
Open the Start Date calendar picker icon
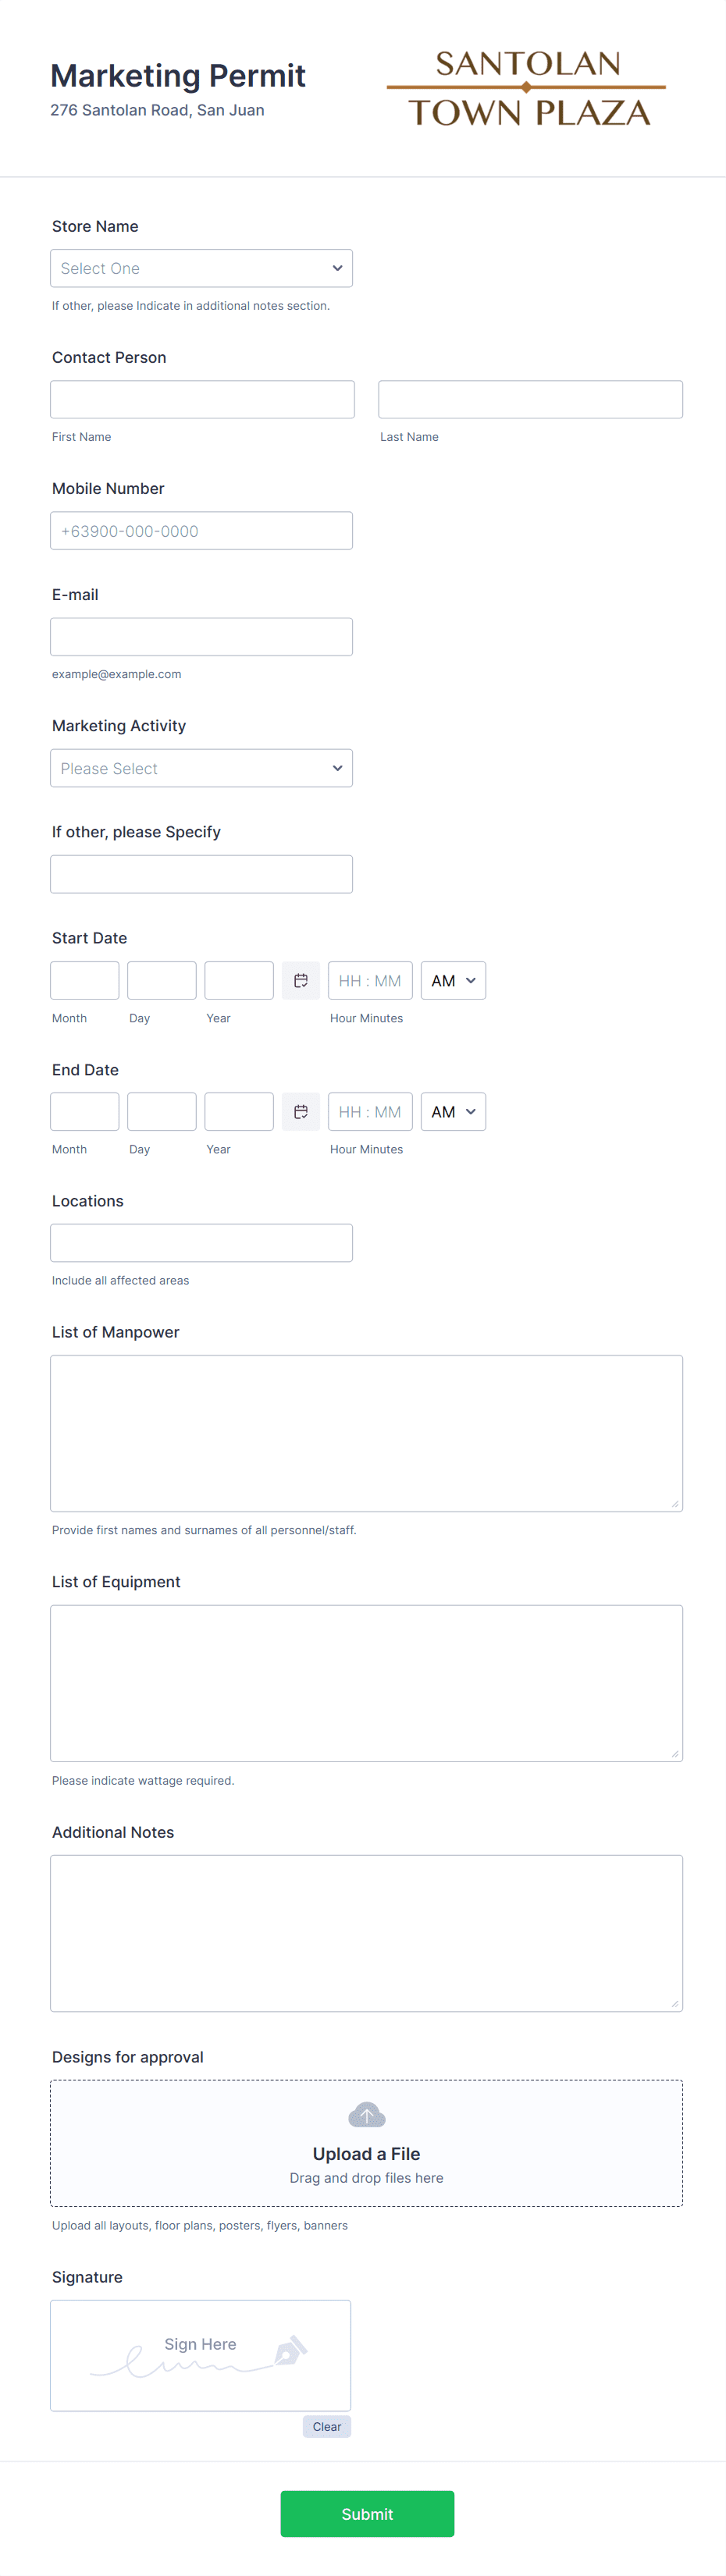(300, 980)
